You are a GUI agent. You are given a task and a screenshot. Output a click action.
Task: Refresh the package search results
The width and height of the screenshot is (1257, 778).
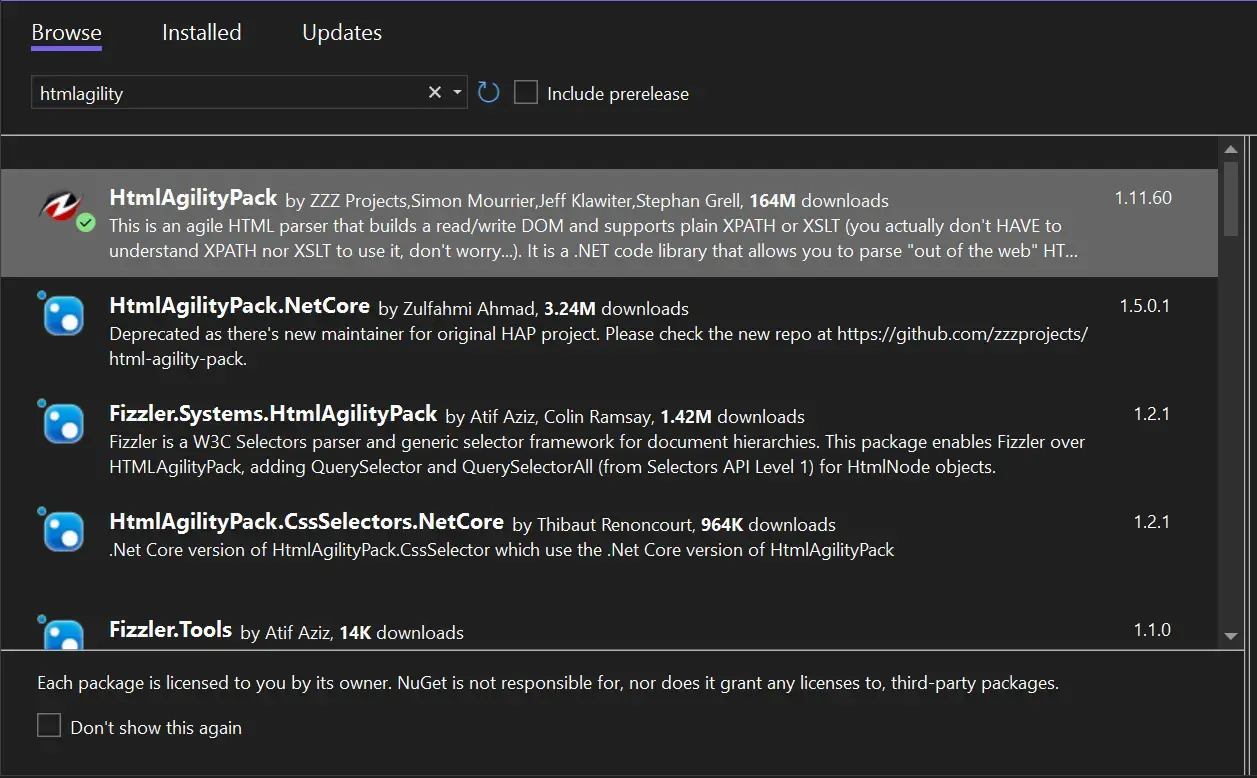(x=488, y=93)
